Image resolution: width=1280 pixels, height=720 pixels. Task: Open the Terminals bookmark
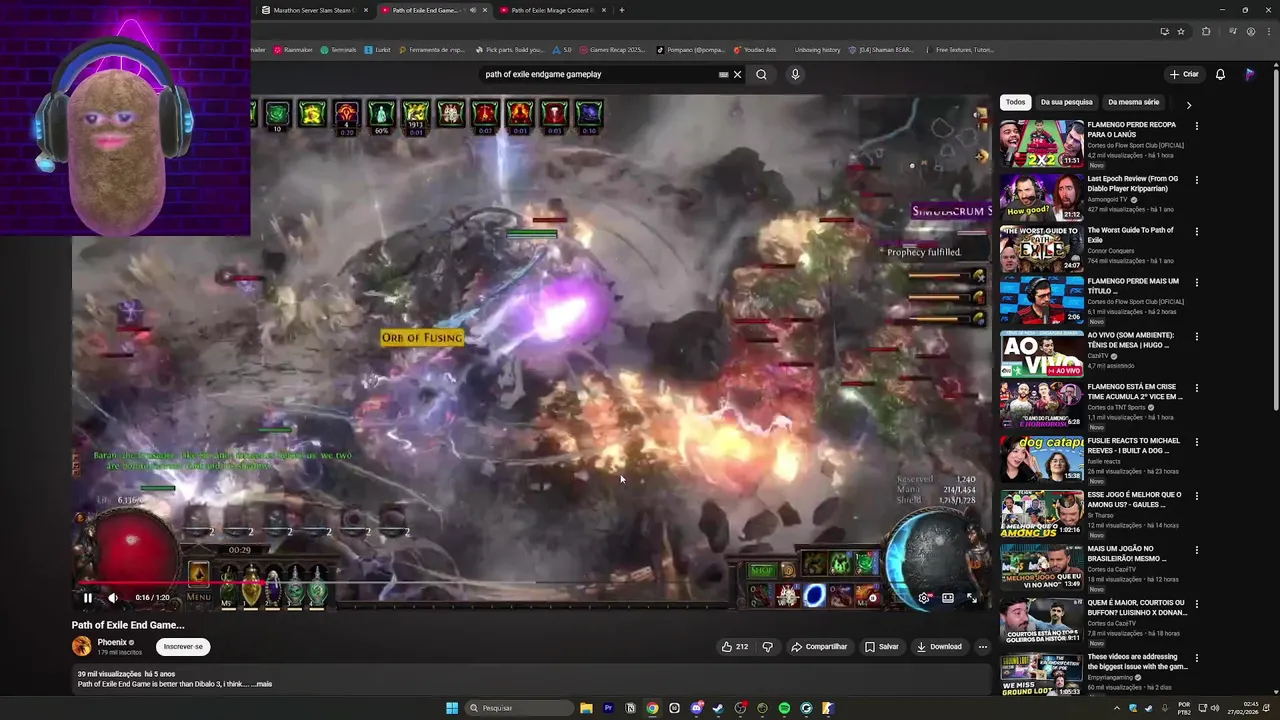coord(338,49)
